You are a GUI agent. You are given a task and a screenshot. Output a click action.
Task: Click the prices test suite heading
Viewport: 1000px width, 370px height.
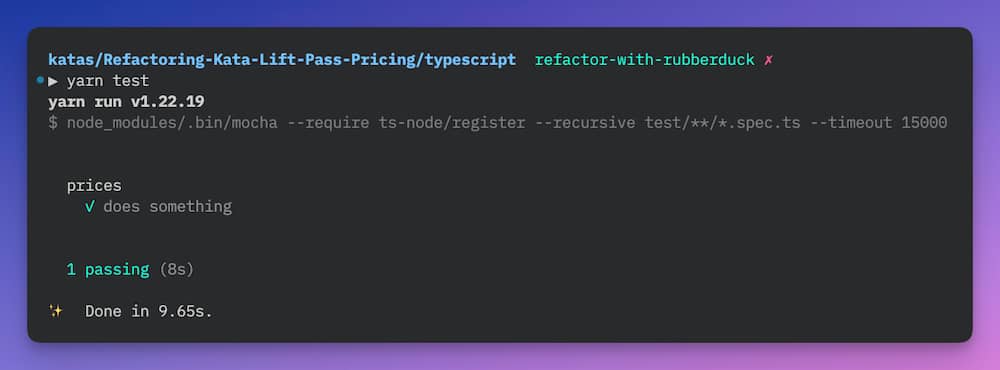point(94,186)
